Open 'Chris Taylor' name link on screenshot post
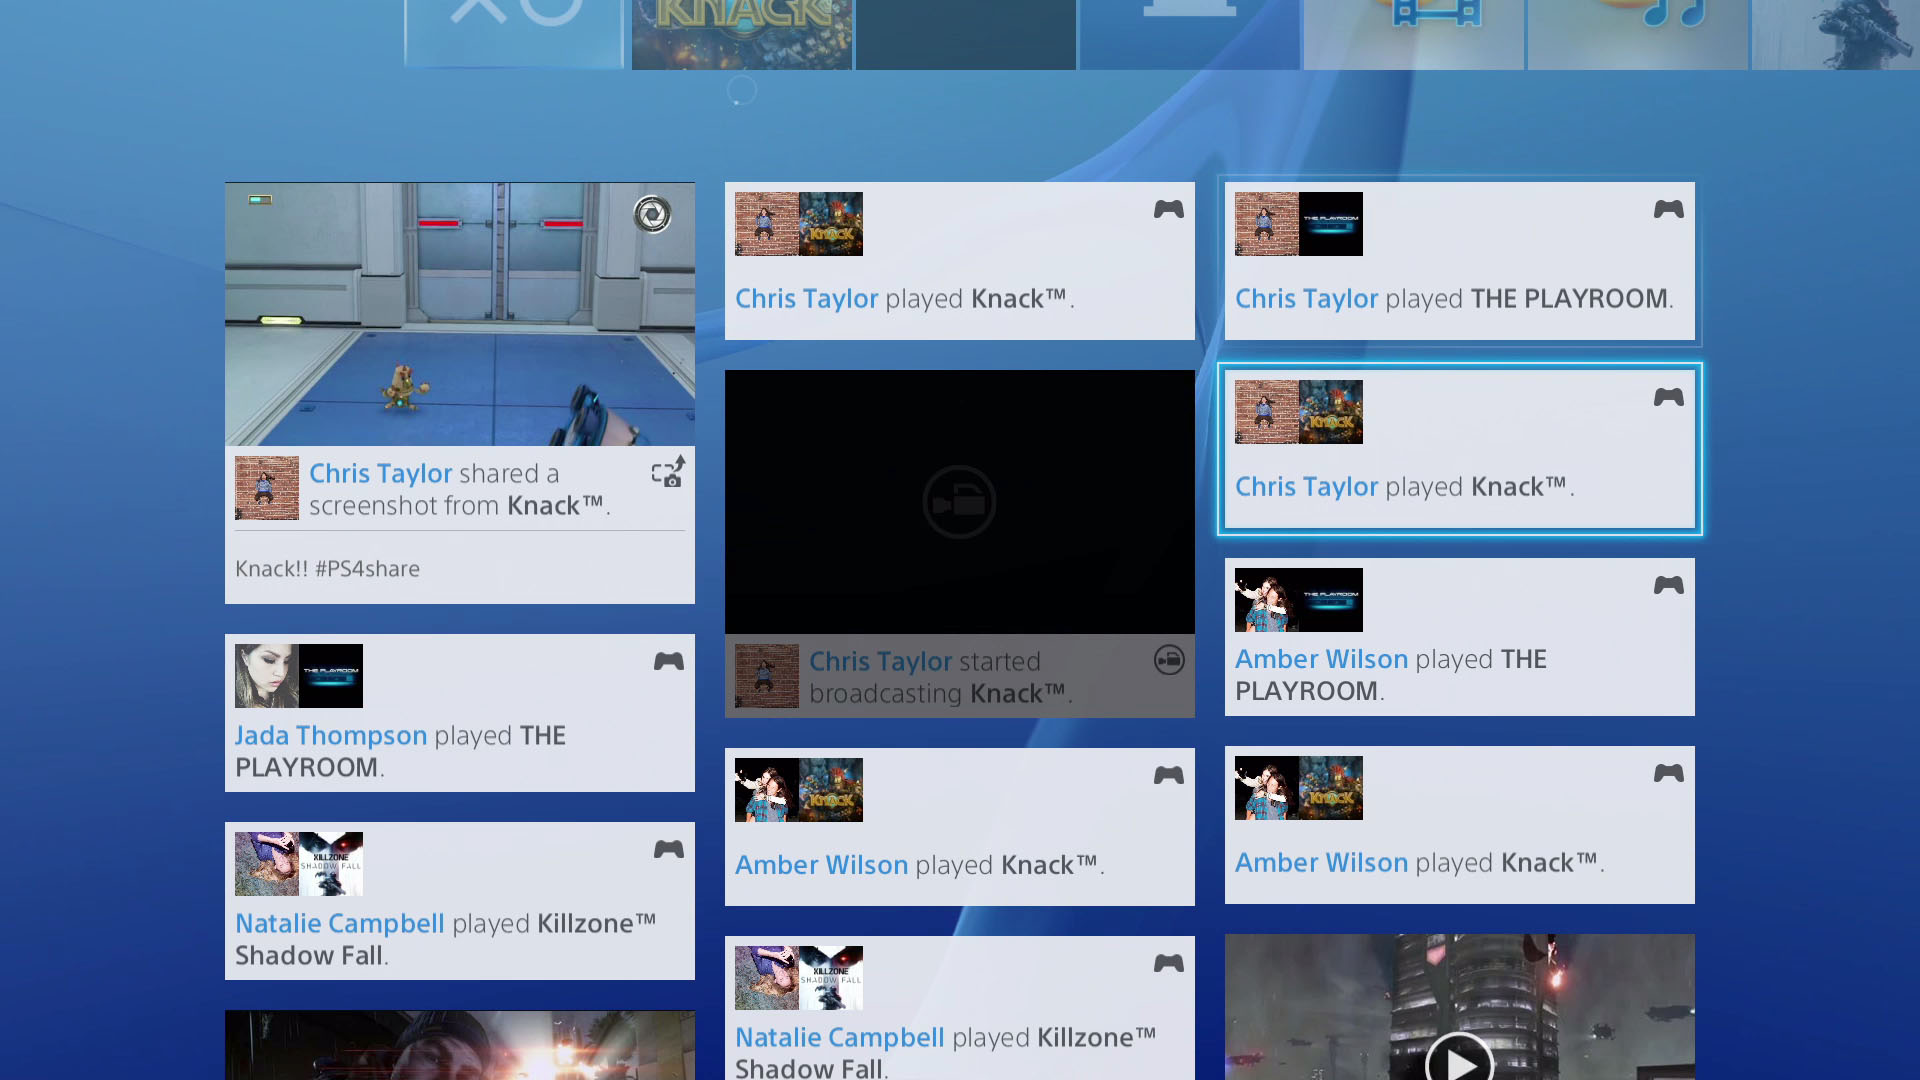Viewport: 1920px width, 1080px height. 381,474
